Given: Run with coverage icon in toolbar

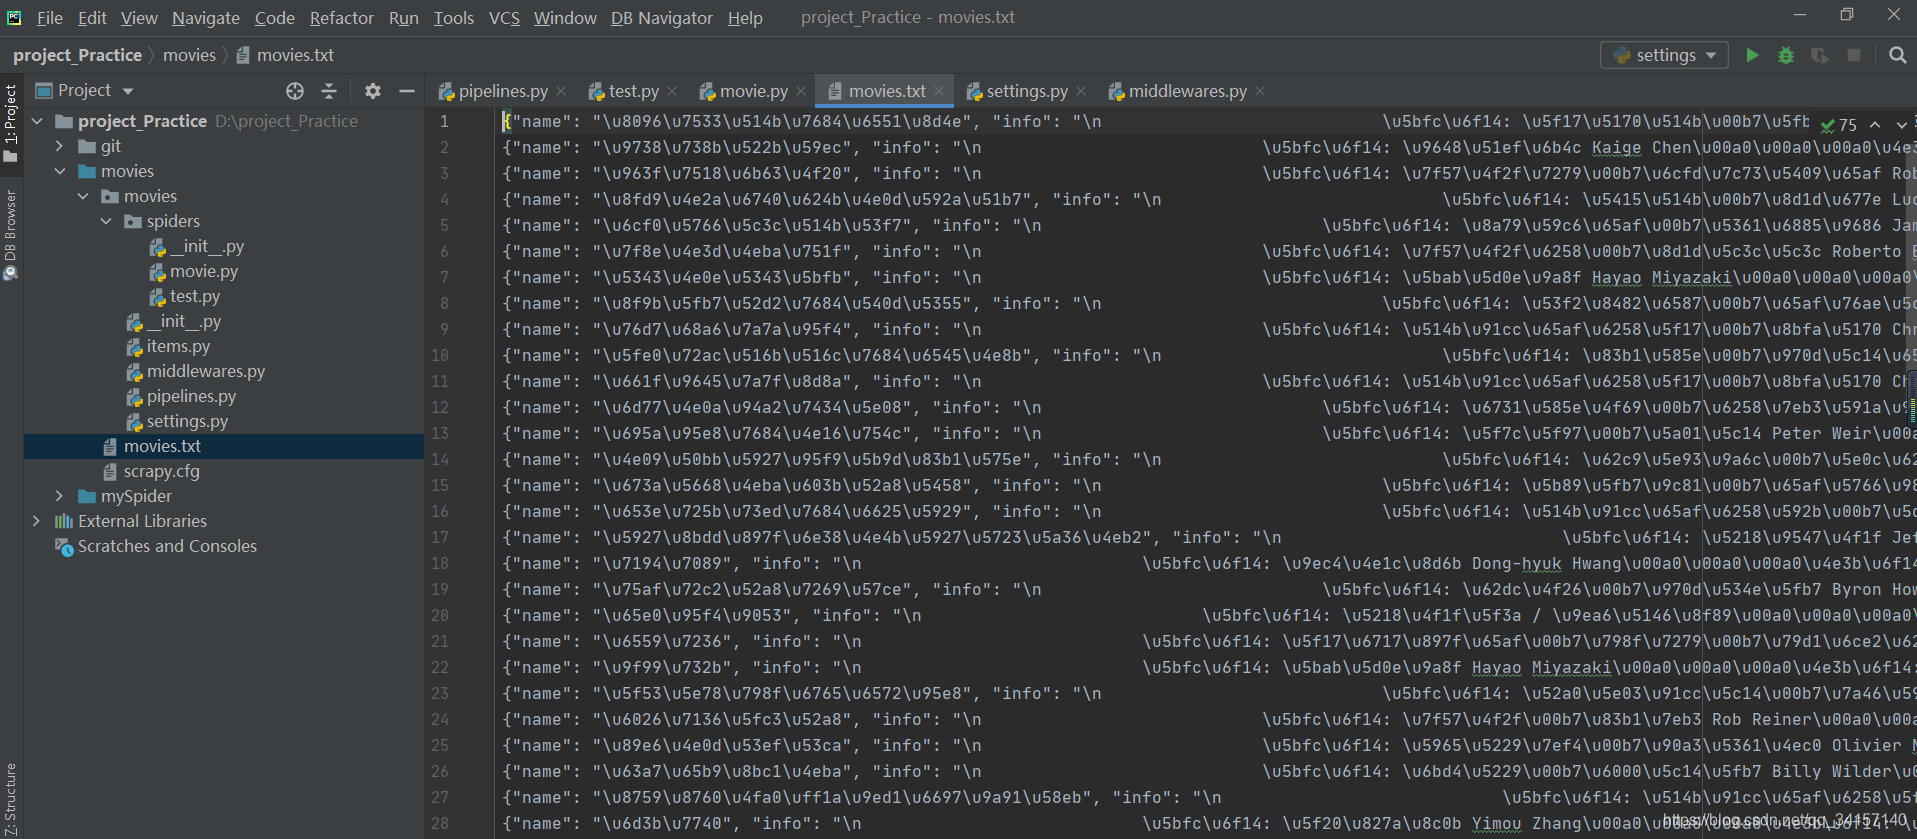Looking at the screenshot, I should (1820, 55).
